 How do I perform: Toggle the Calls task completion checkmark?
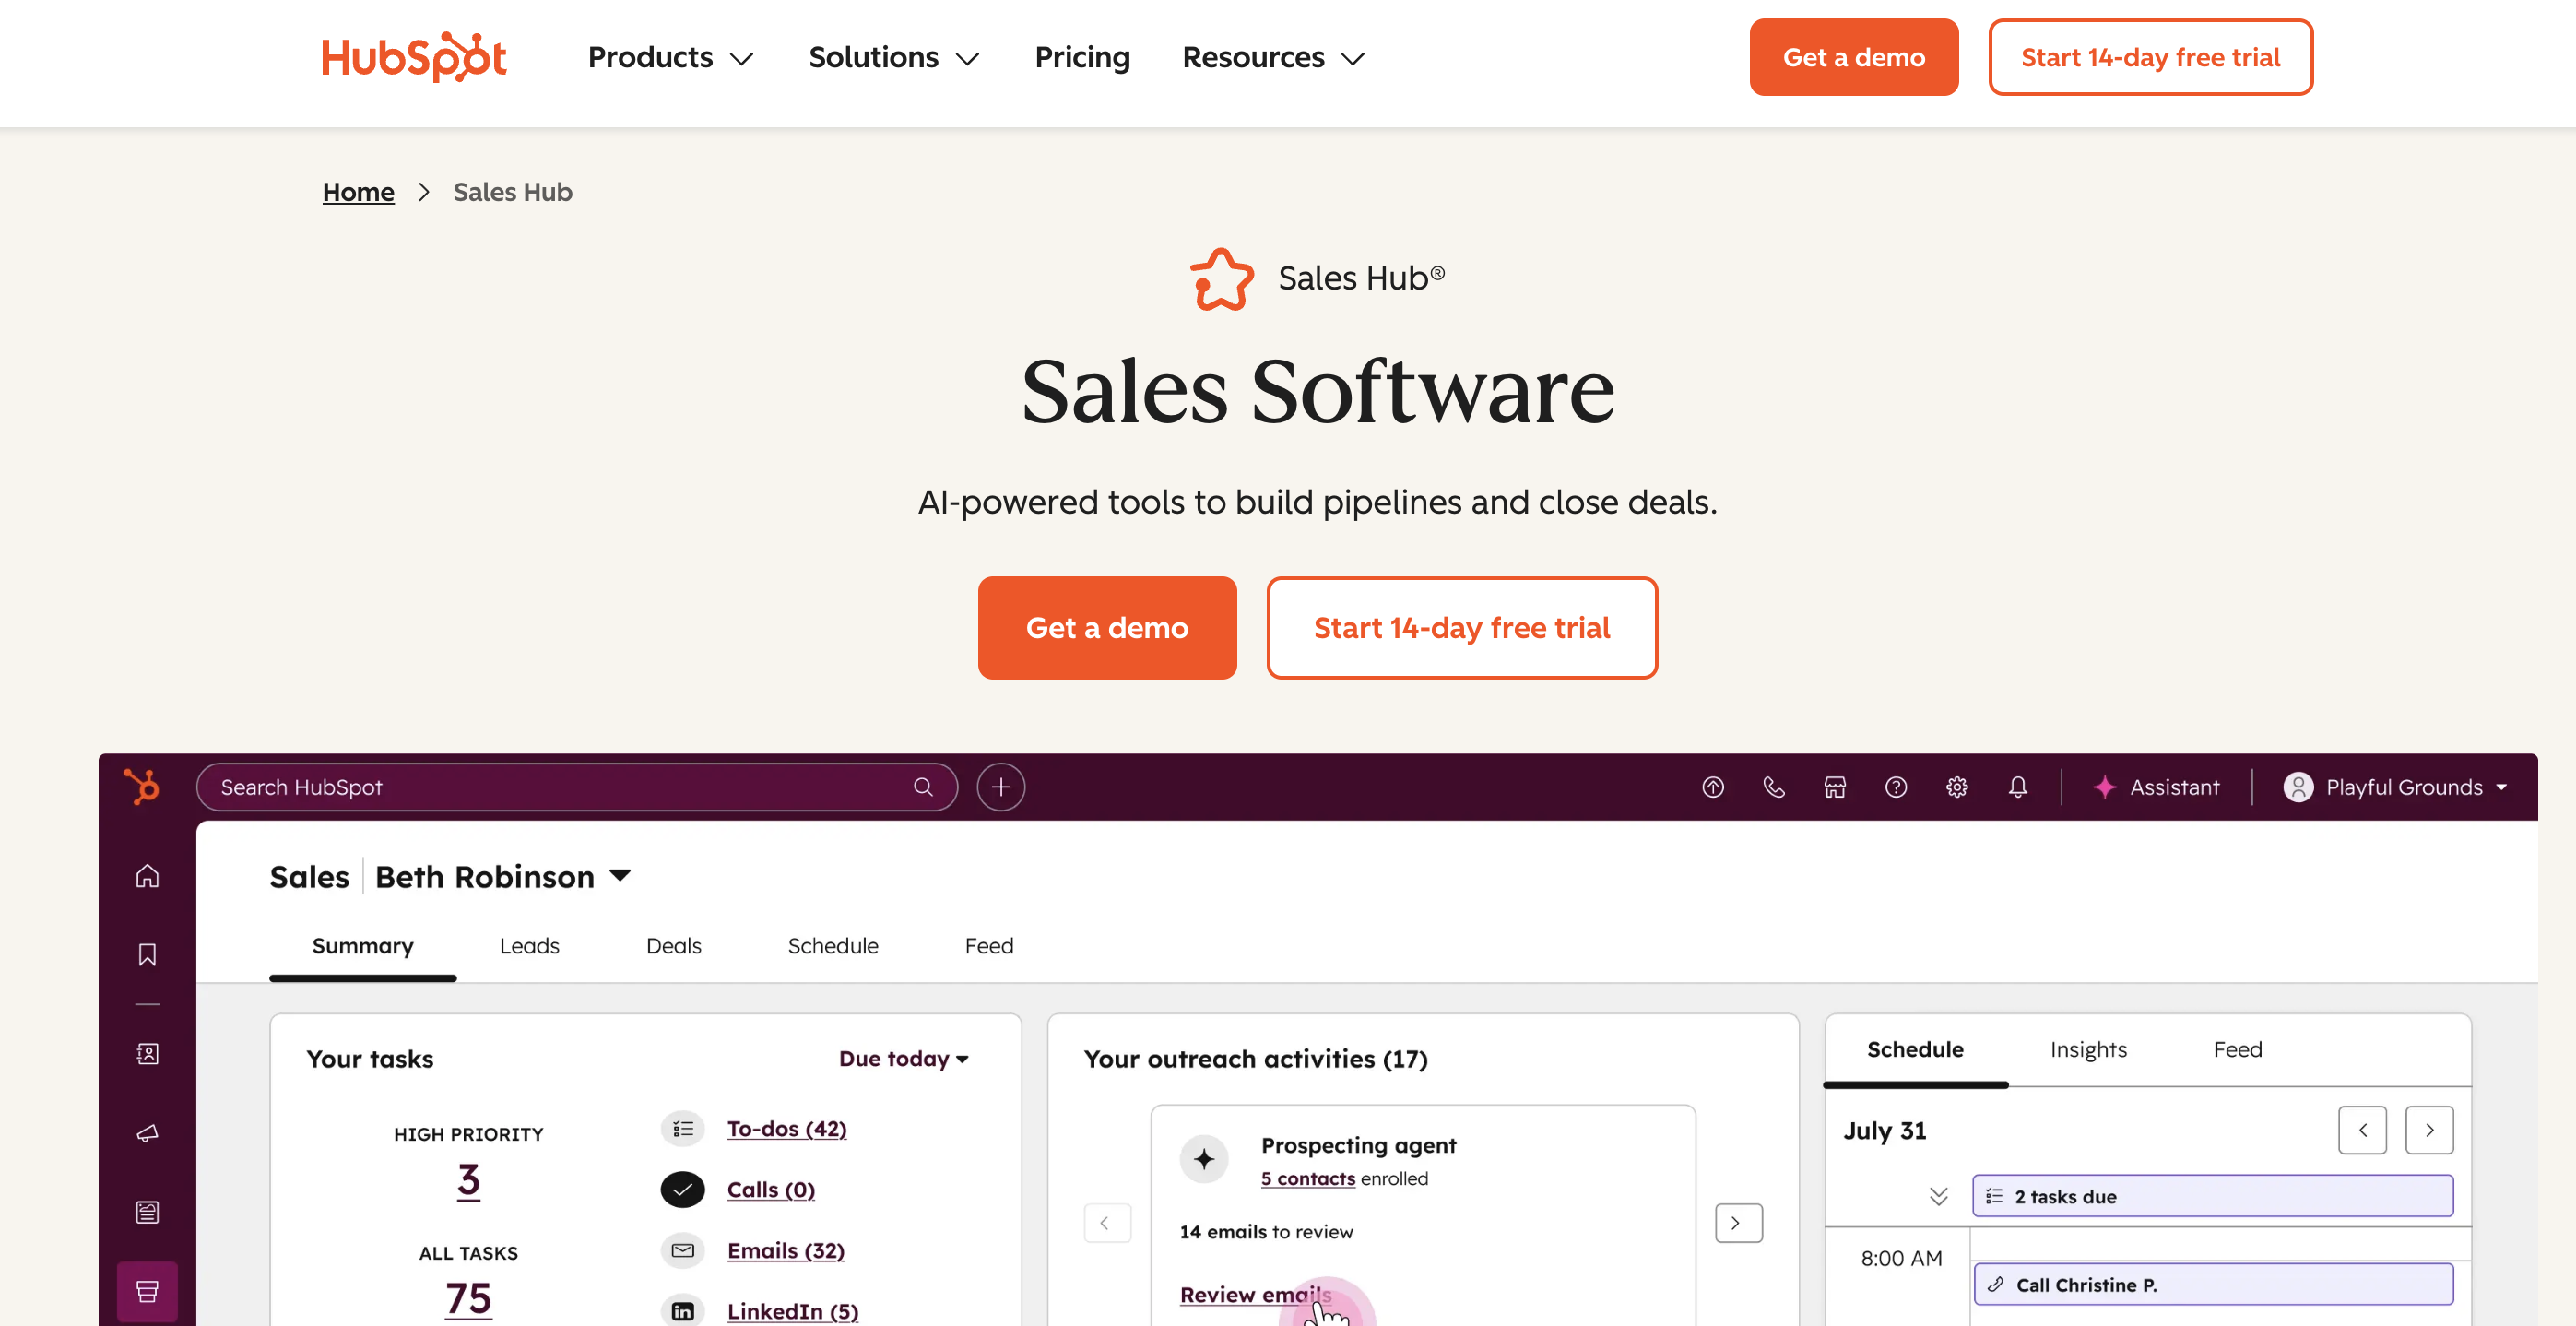coord(682,1189)
